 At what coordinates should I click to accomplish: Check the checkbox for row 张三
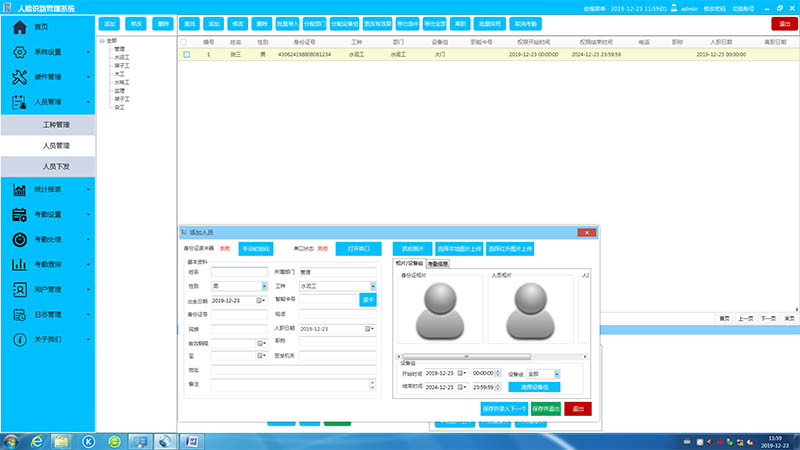(x=187, y=55)
